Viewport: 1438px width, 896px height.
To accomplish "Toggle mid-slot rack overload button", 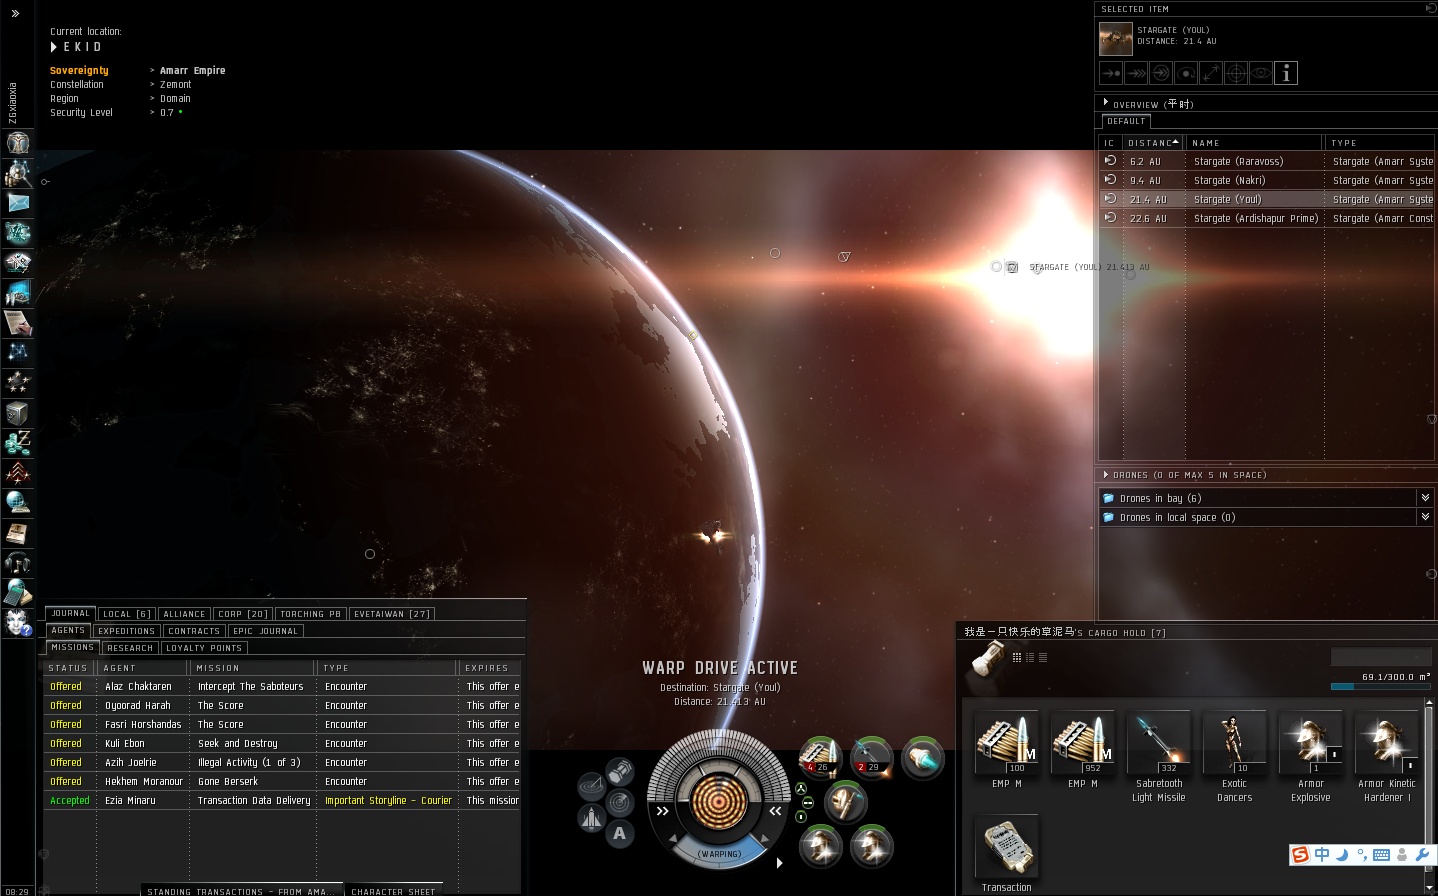I will pos(808,803).
